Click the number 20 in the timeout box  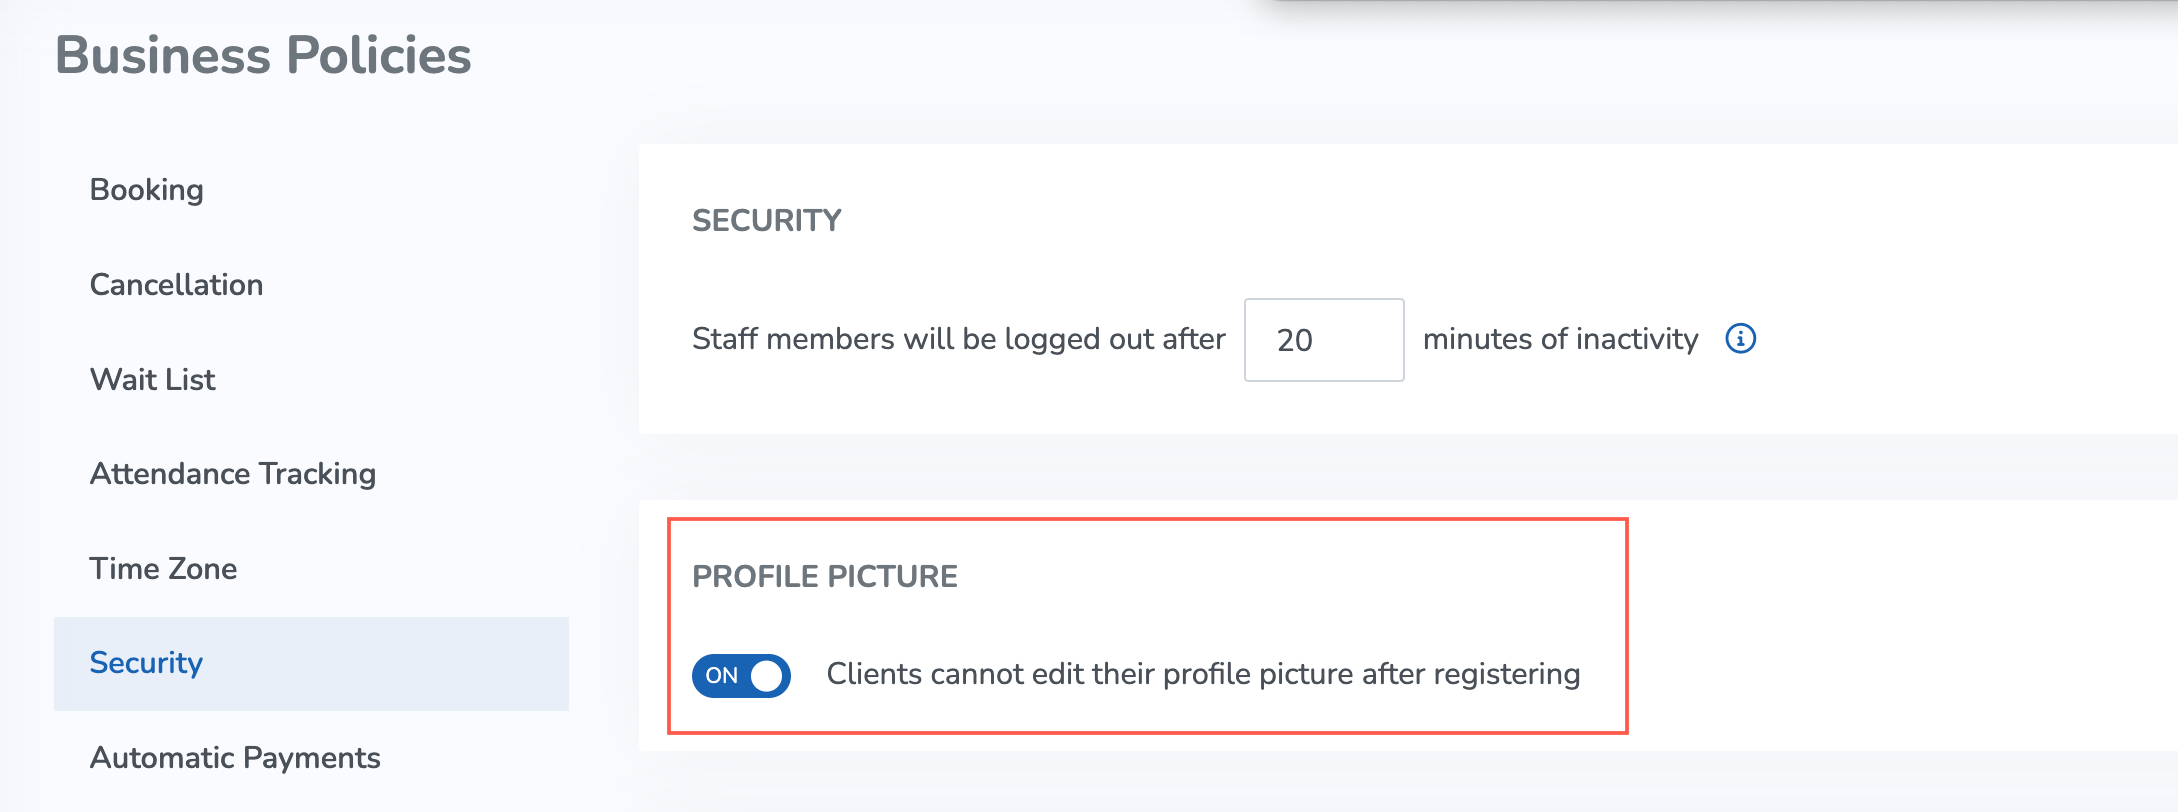pyautogui.click(x=1295, y=340)
